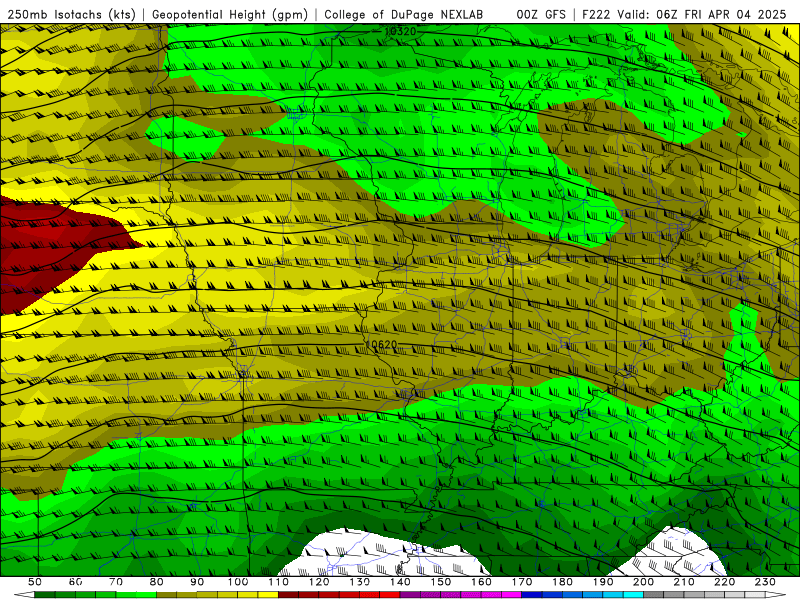
Task: Click the 200 value on the color scale
Action: click(x=643, y=582)
